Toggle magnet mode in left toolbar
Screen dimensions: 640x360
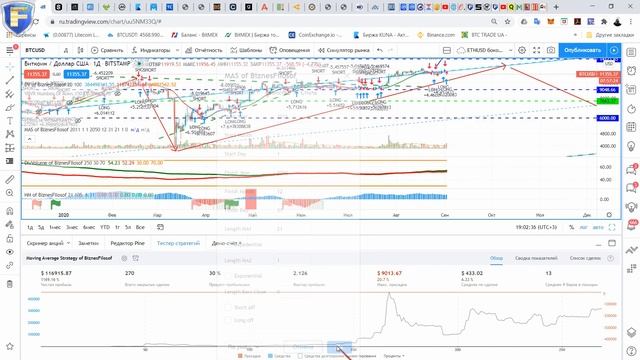pos(10,211)
